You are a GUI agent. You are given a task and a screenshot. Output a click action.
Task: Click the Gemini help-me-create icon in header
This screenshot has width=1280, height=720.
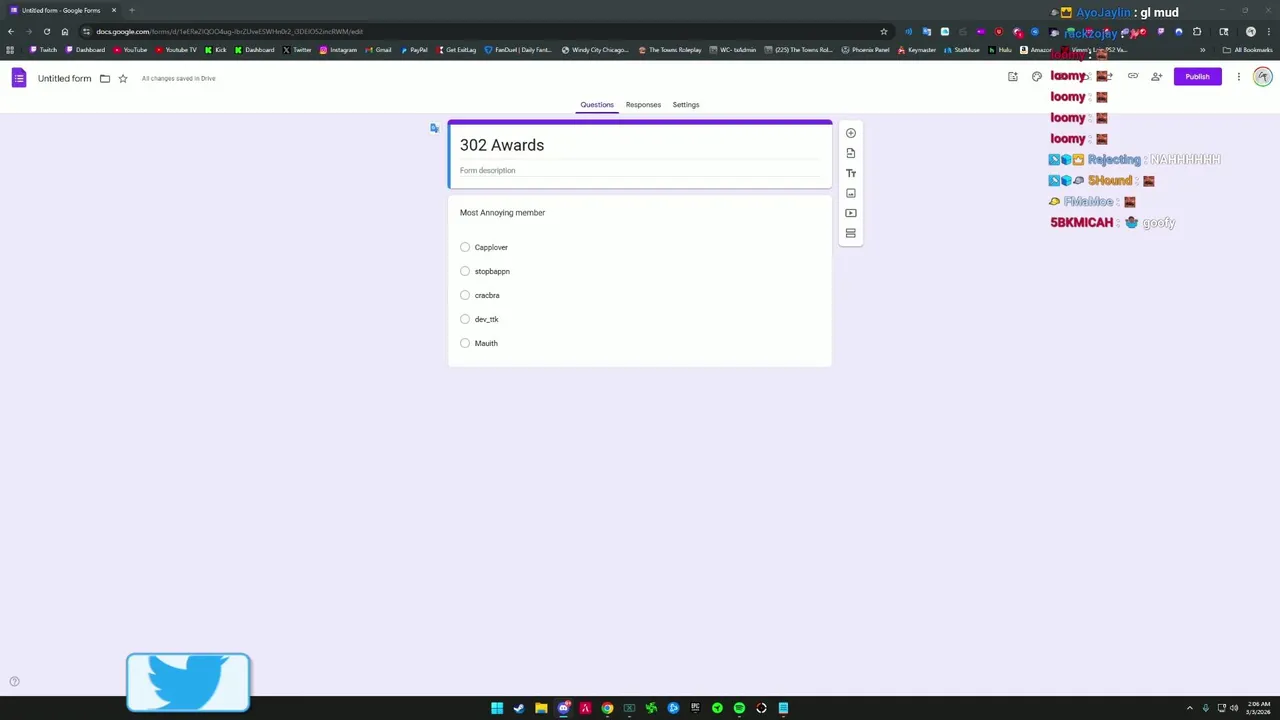pos(1013,77)
